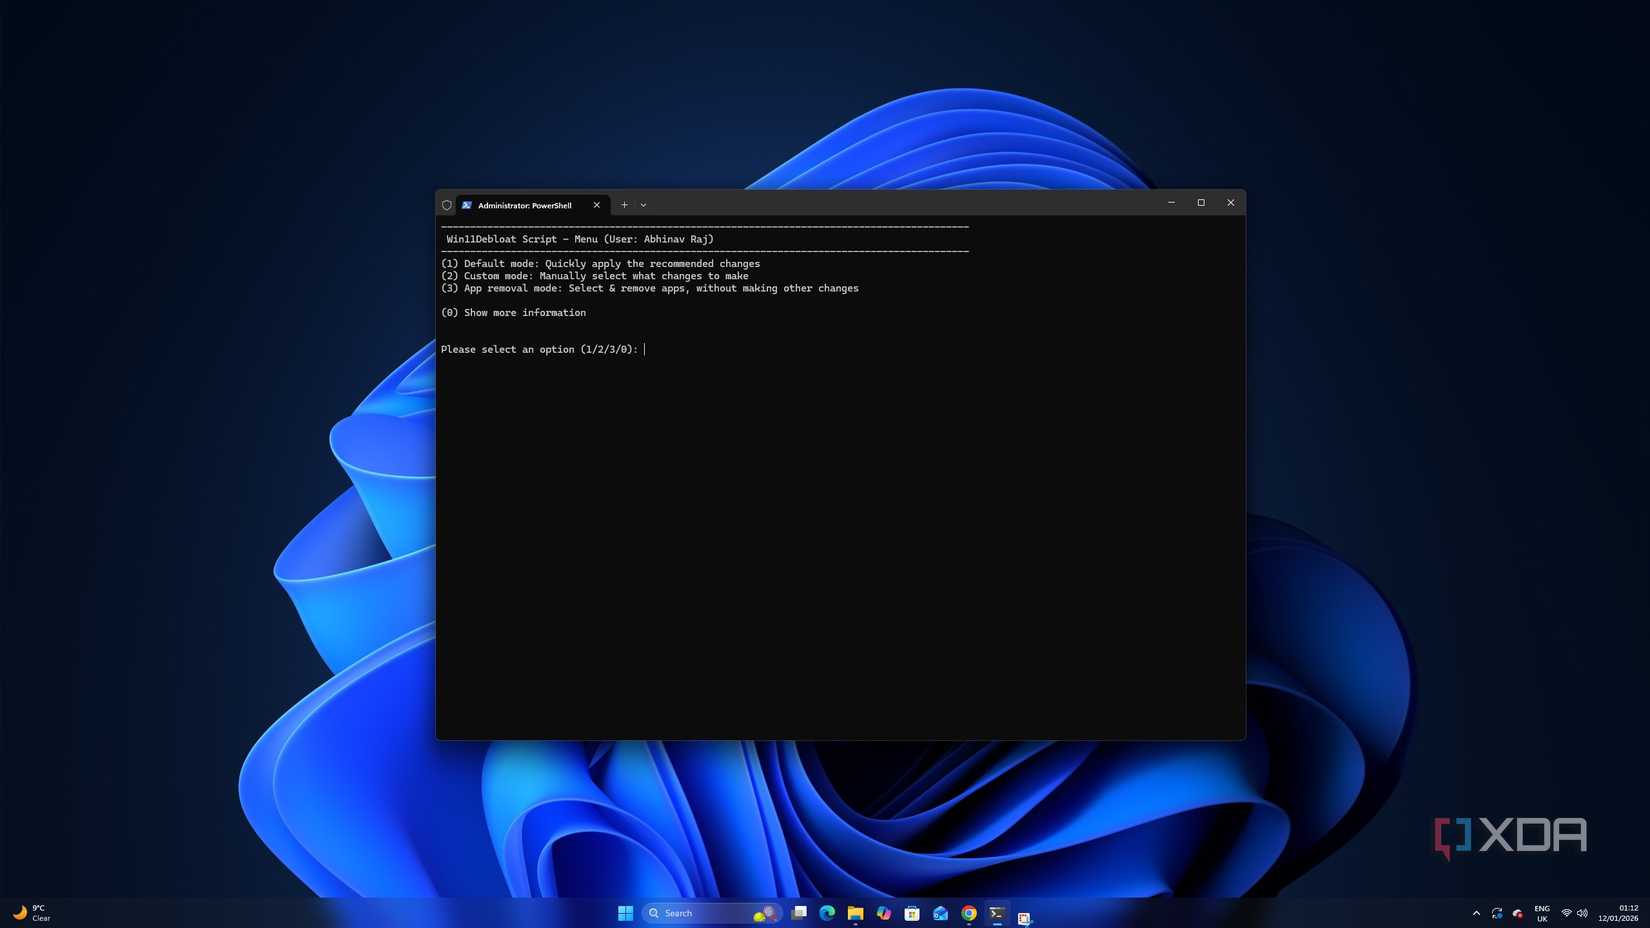
Task: Click the 'Please select an option' prompt line
Action: coord(540,349)
